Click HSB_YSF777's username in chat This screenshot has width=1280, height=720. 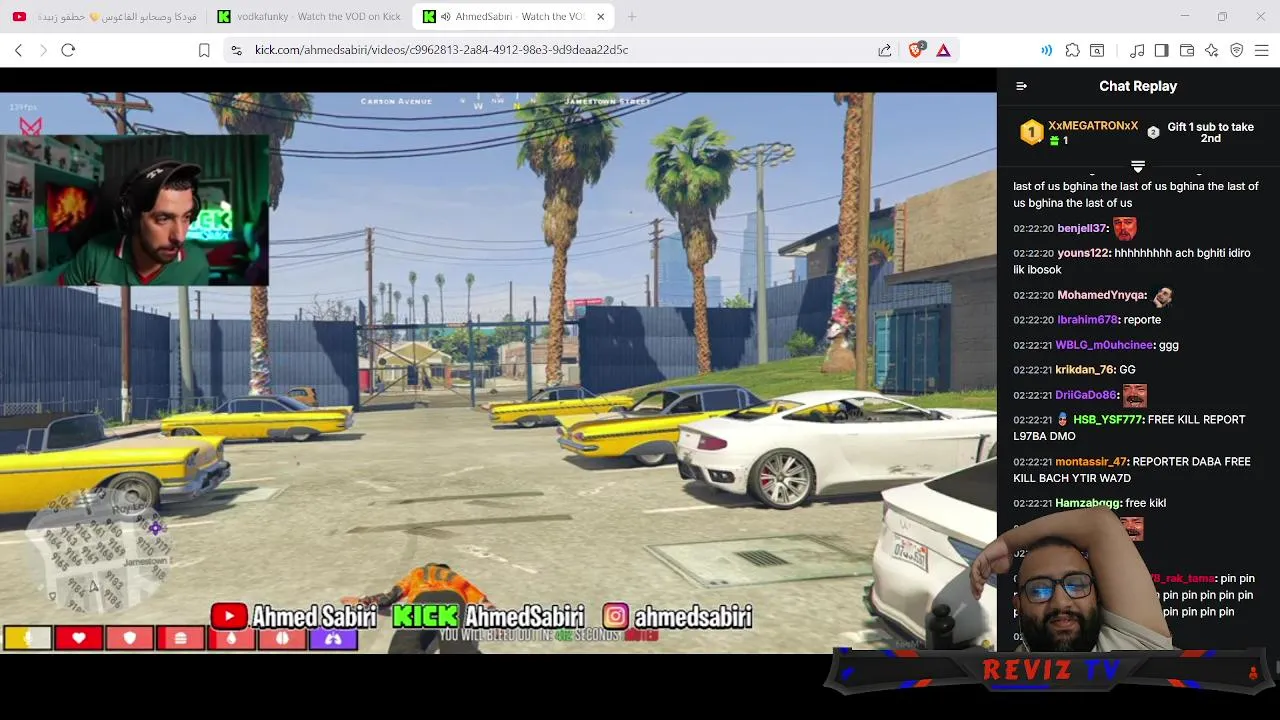pos(1108,420)
